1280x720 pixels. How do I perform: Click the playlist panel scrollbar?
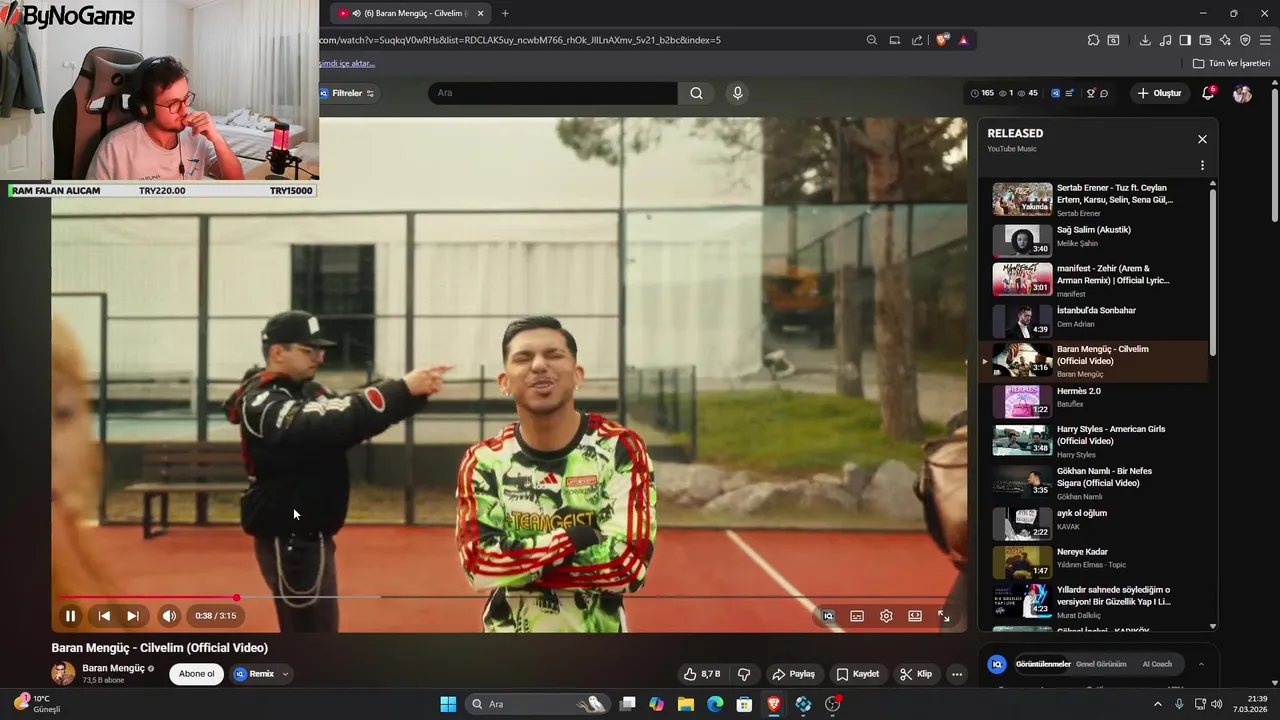(x=1213, y=270)
